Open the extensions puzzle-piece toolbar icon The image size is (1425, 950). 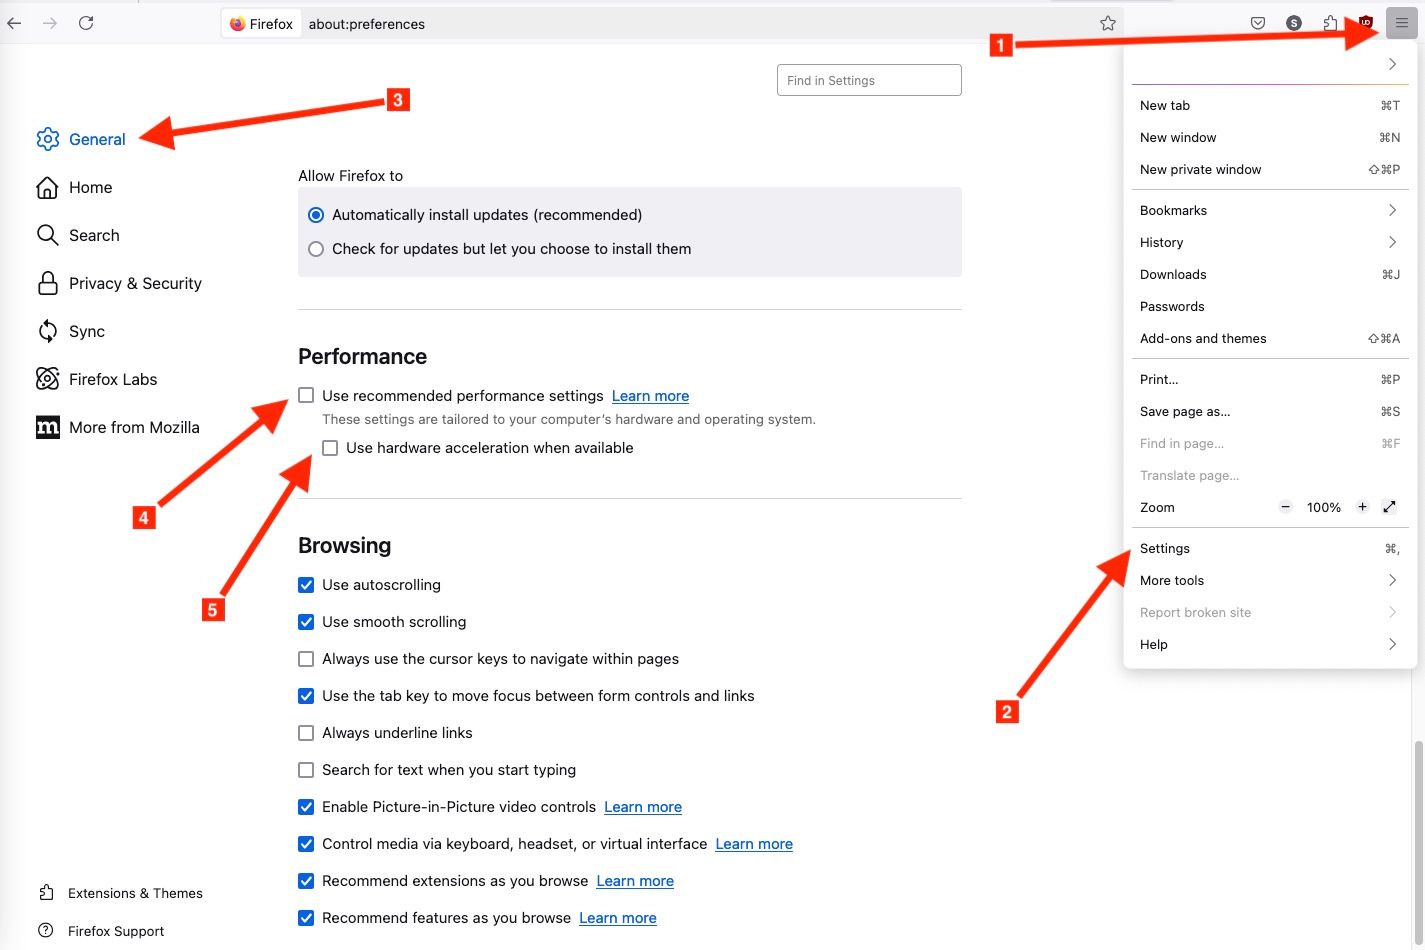click(x=1330, y=22)
